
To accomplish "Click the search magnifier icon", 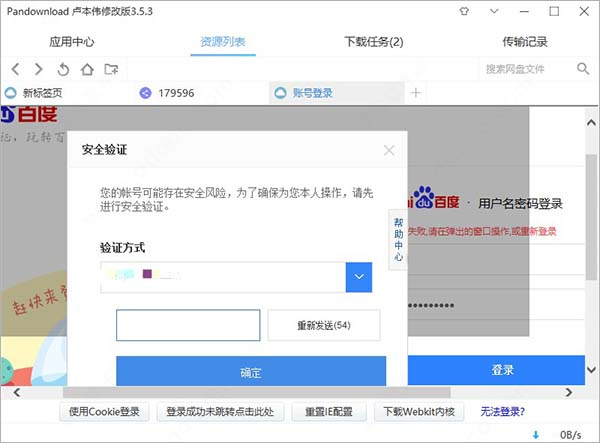I will (x=583, y=69).
